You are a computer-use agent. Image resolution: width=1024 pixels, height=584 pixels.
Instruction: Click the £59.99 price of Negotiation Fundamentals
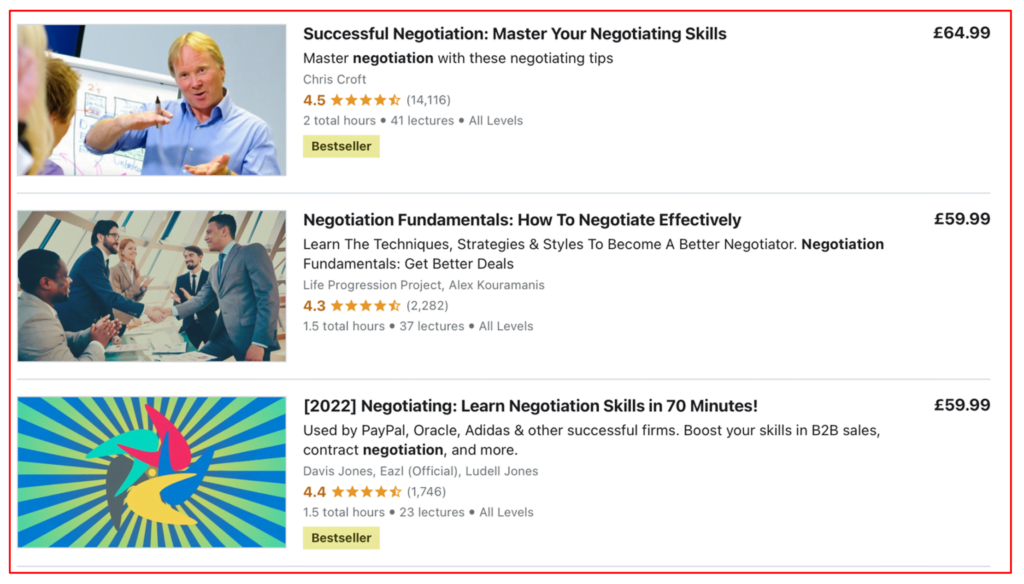click(961, 219)
